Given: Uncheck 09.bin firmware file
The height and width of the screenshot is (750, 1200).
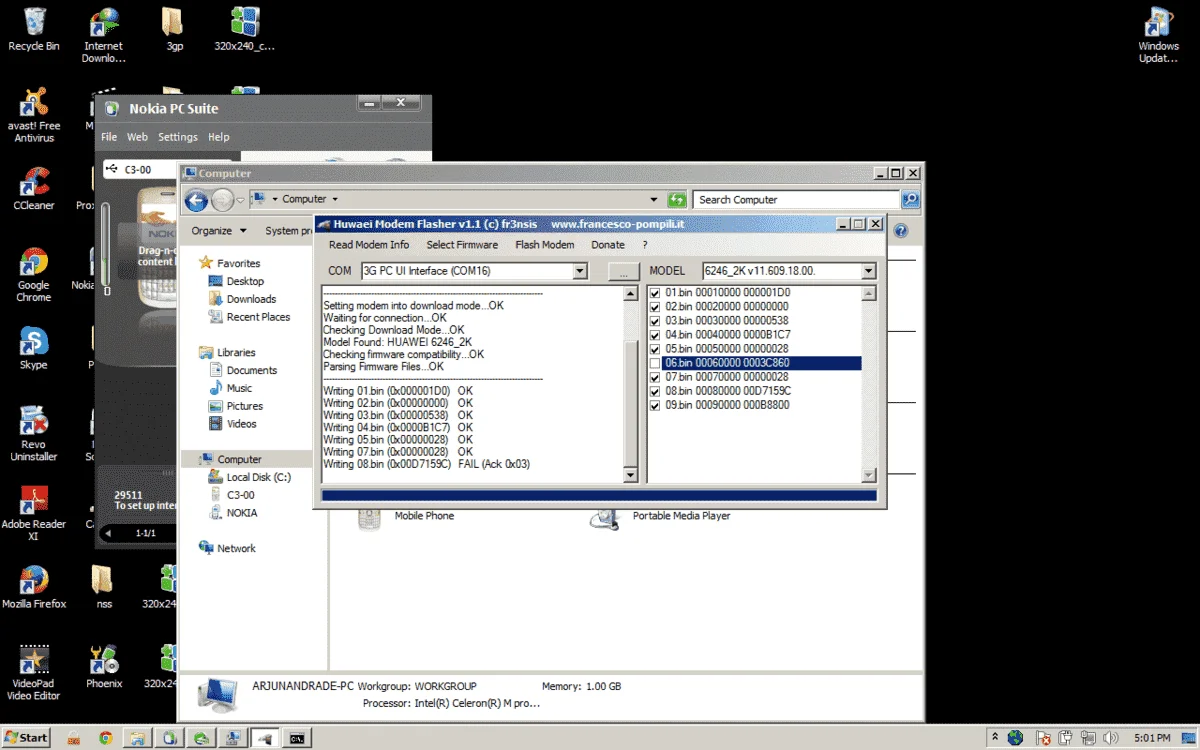Looking at the screenshot, I should tap(655, 405).
